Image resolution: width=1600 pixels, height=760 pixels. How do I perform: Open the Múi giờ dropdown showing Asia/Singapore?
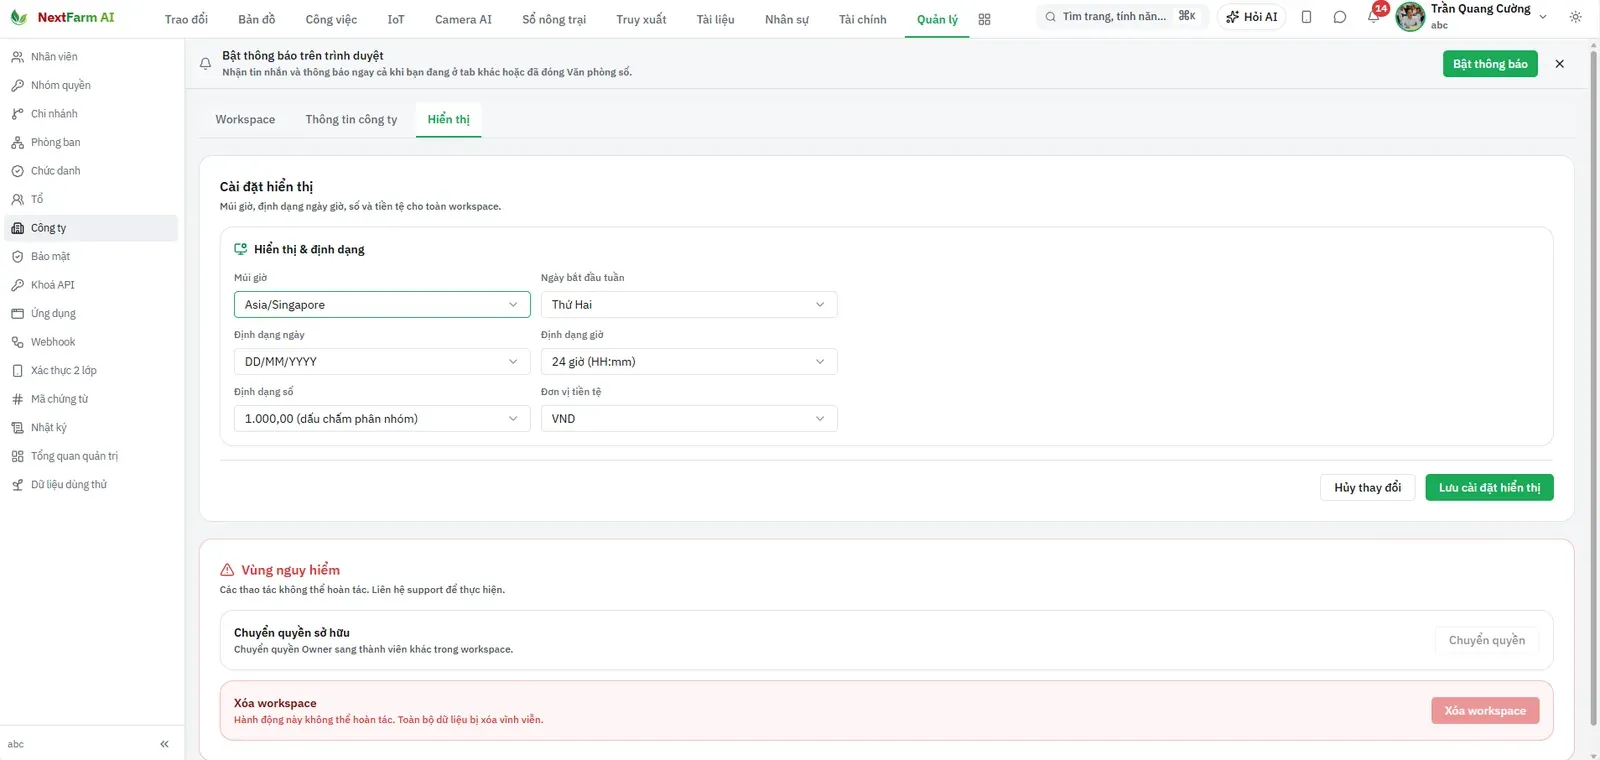[x=382, y=305]
